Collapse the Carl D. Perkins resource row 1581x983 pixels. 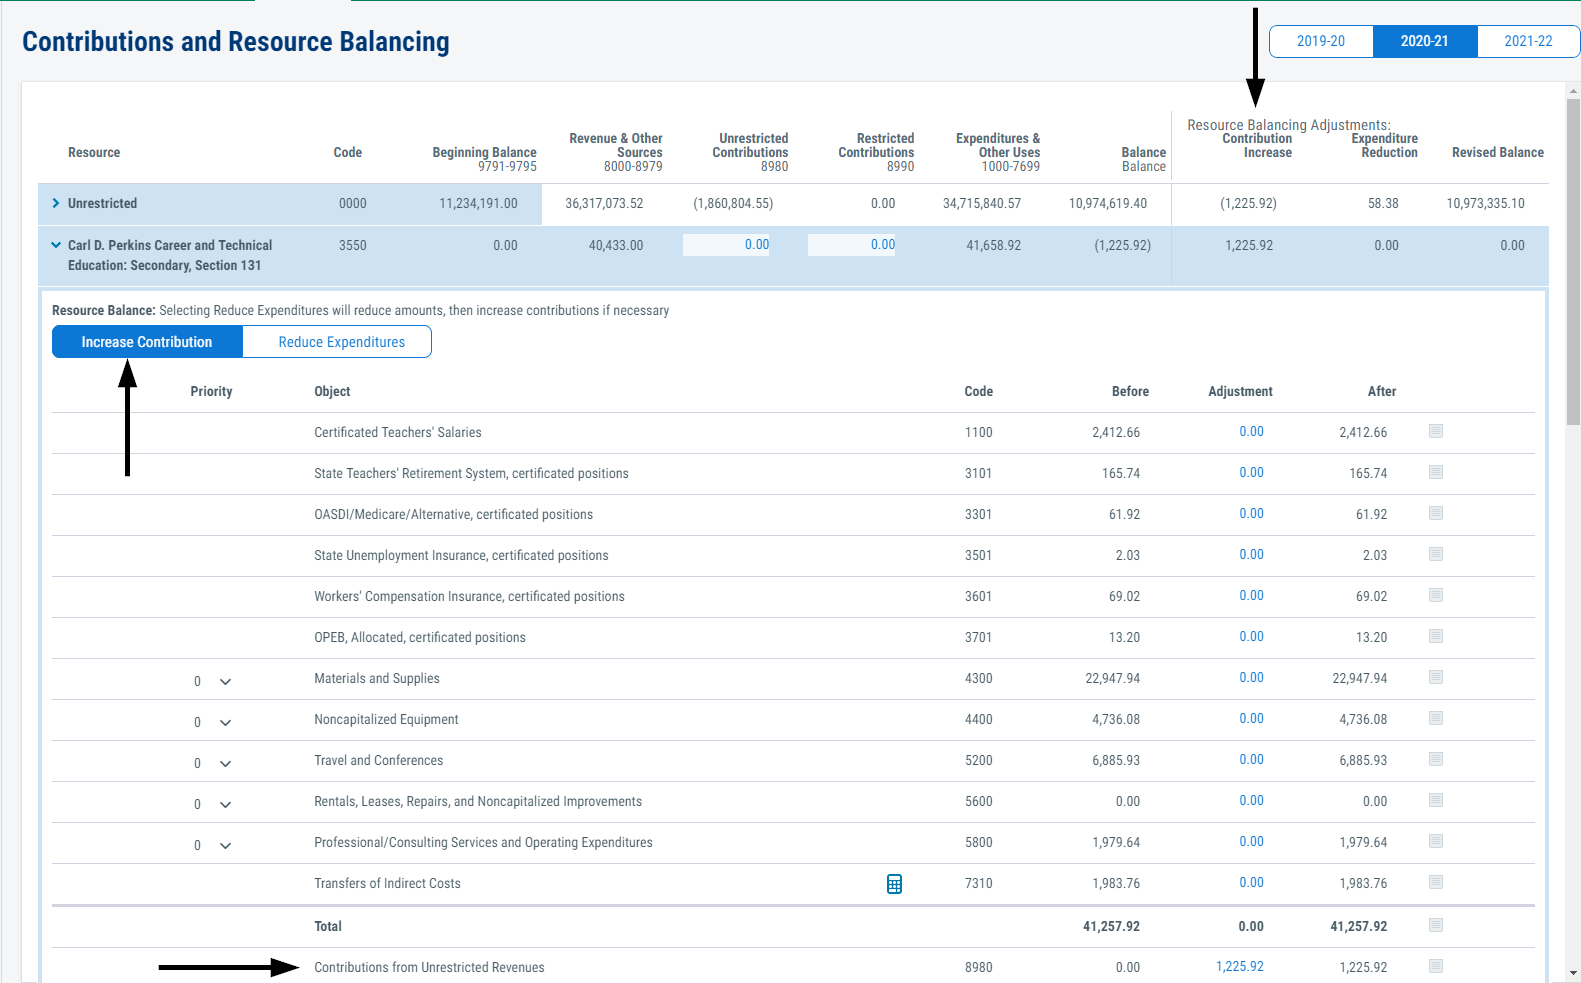[x=56, y=245]
